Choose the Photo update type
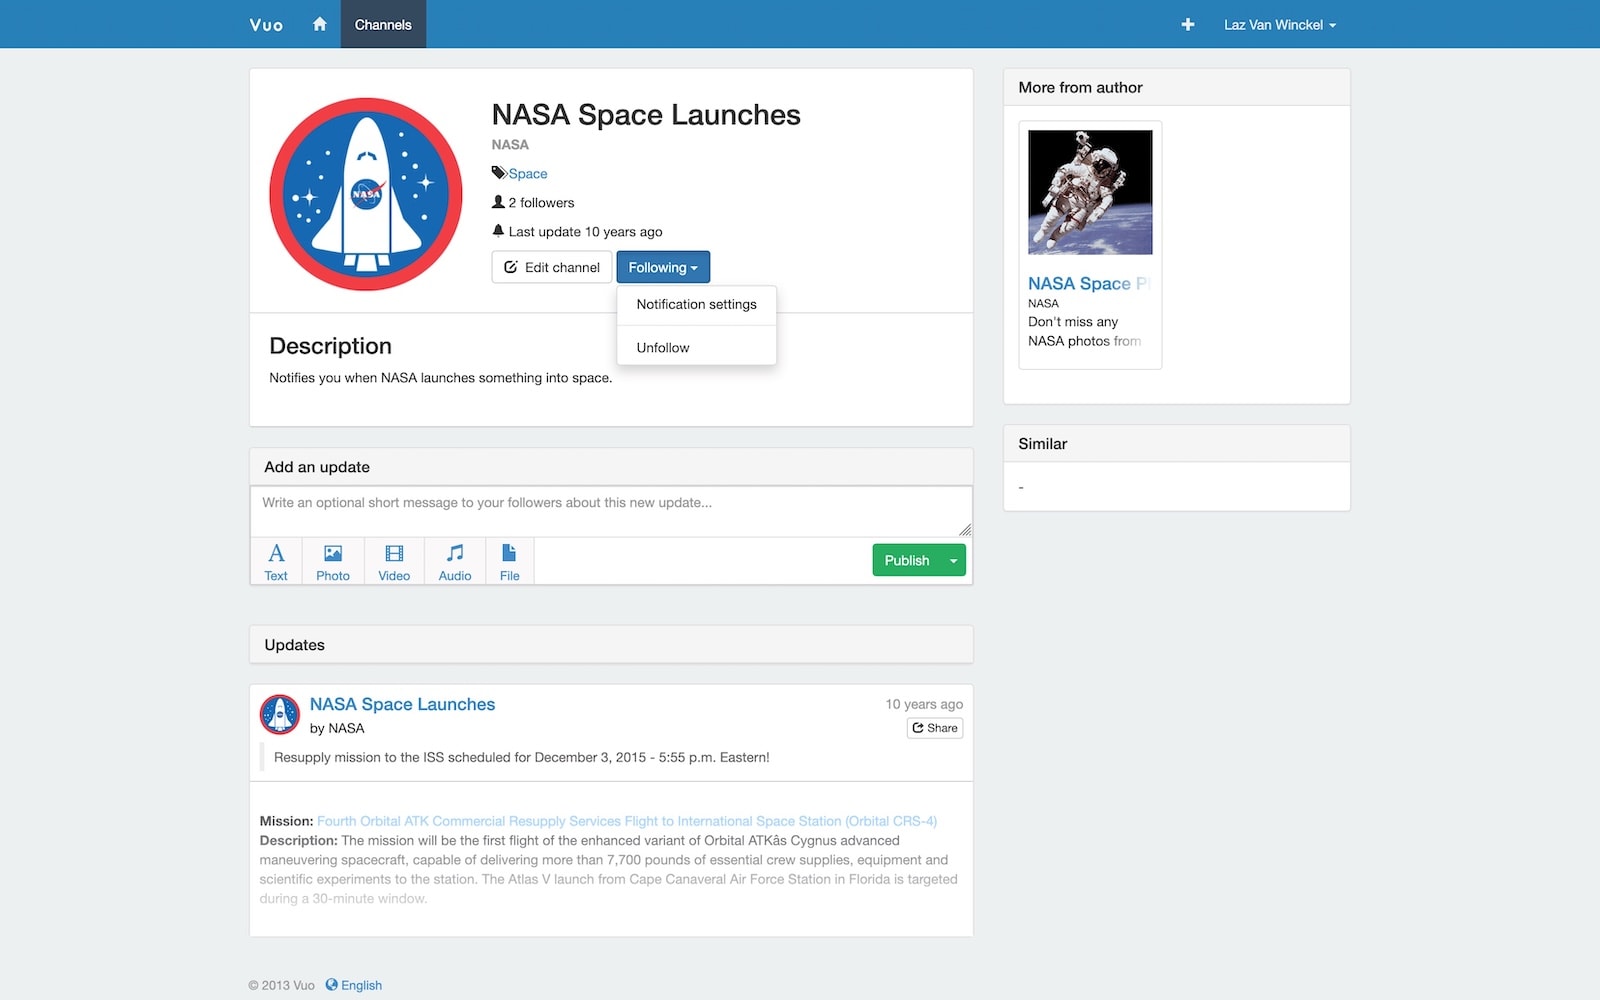This screenshot has width=1600, height=1000. [333, 561]
